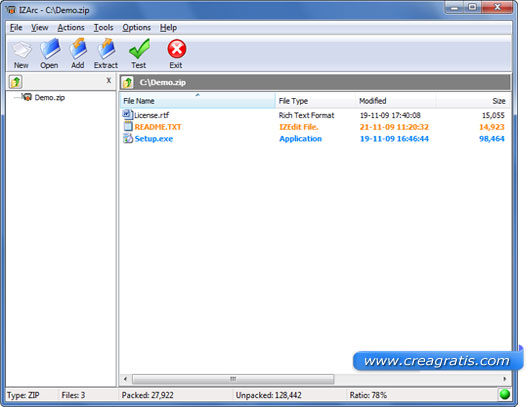Open the Help menu
The width and height of the screenshot is (530, 407).
(x=168, y=27)
